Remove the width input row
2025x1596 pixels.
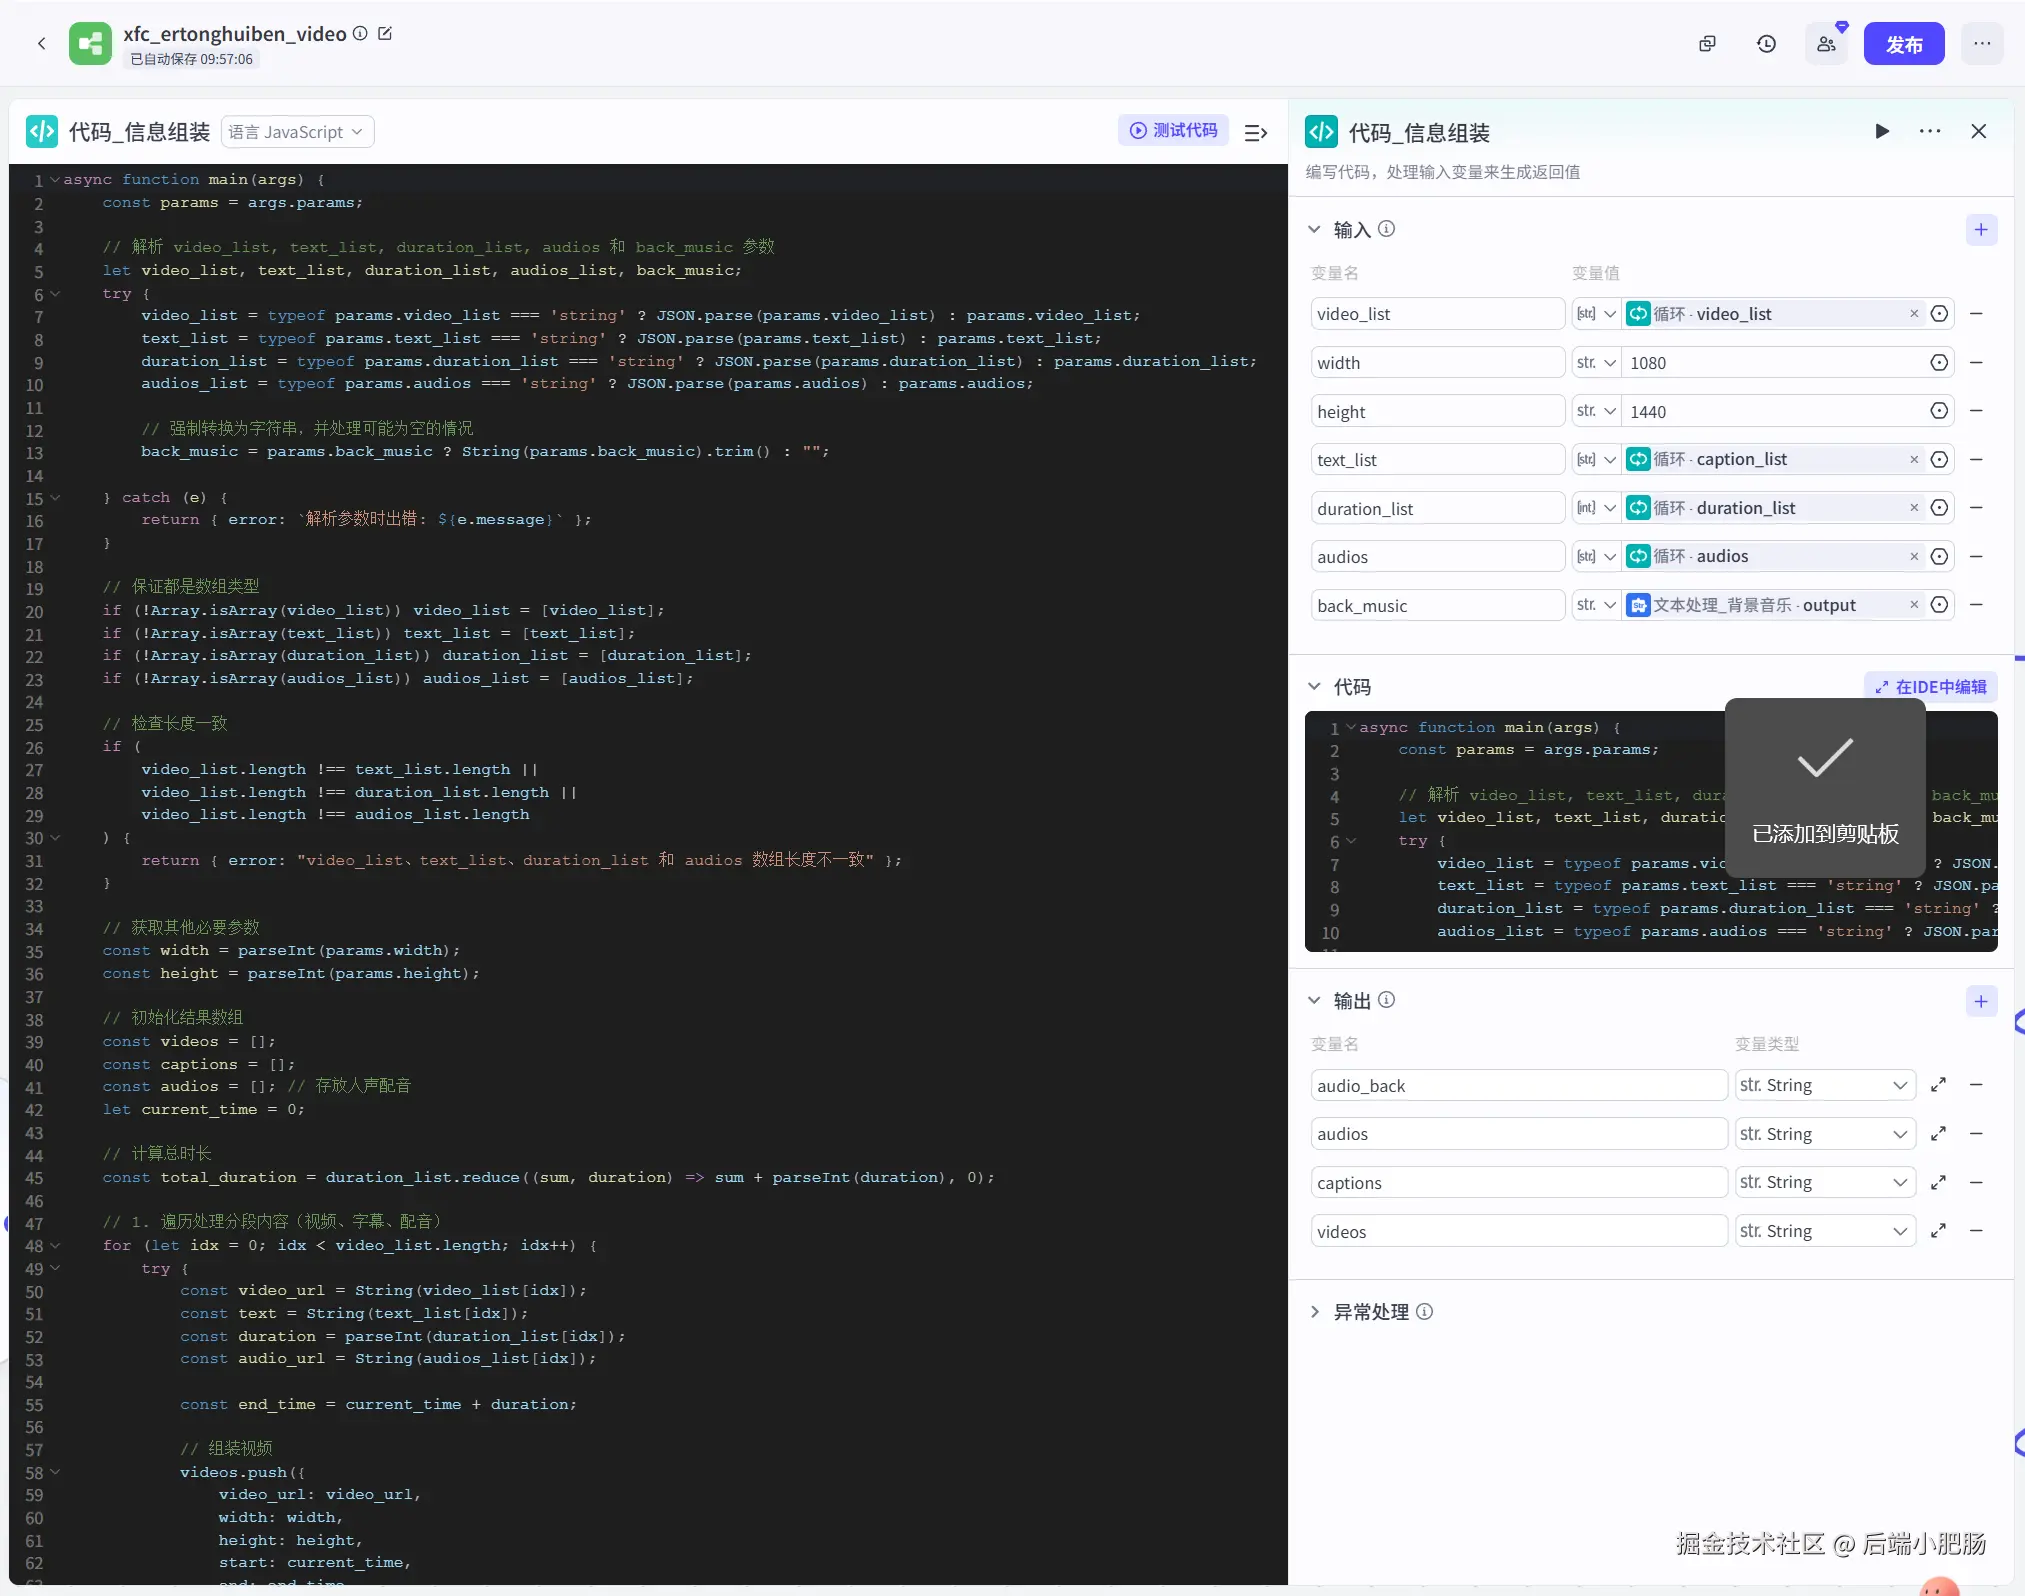tap(1976, 363)
